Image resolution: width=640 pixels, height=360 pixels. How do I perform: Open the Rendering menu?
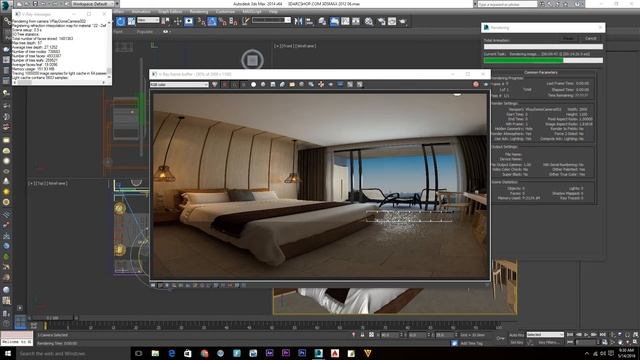pos(199,12)
